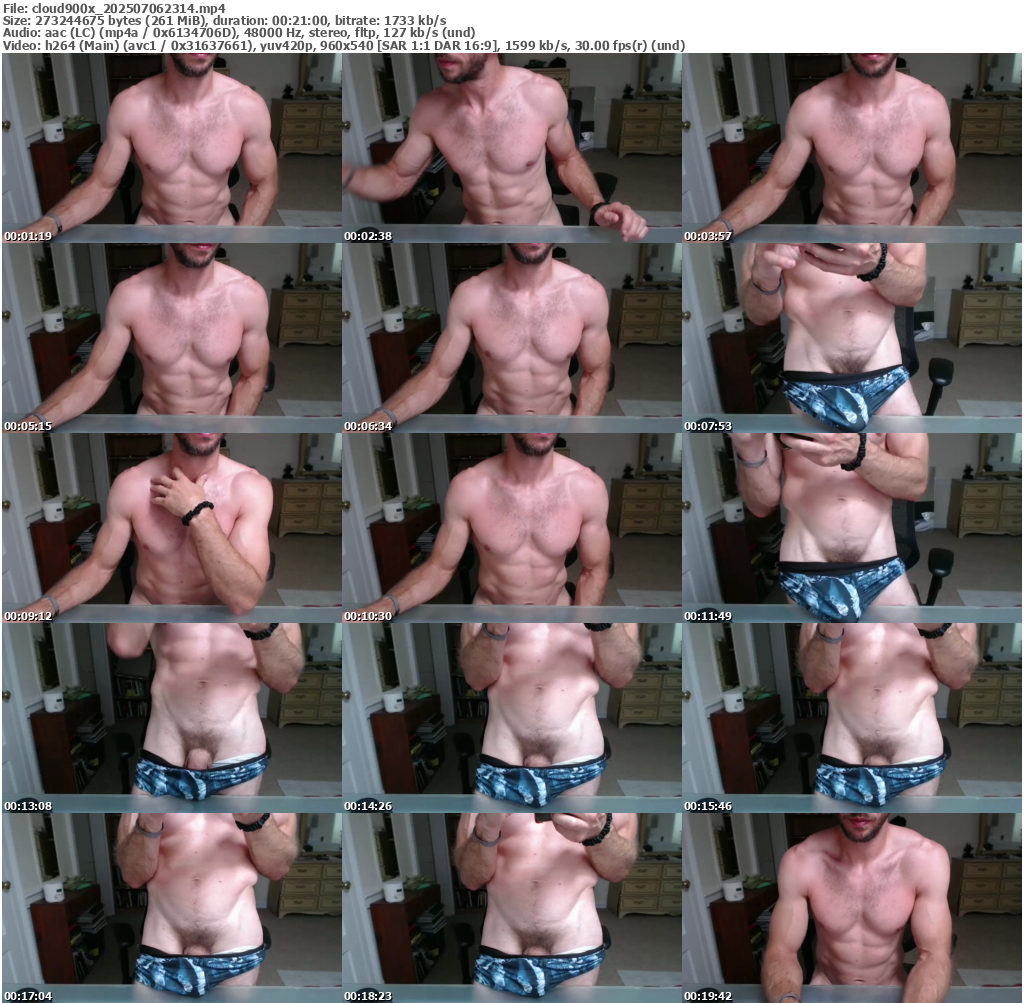Image resolution: width=1024 pixels, height=1003 pixels.
Task: Click the frame labeled 00:18:23
Action: click(512, 908)
